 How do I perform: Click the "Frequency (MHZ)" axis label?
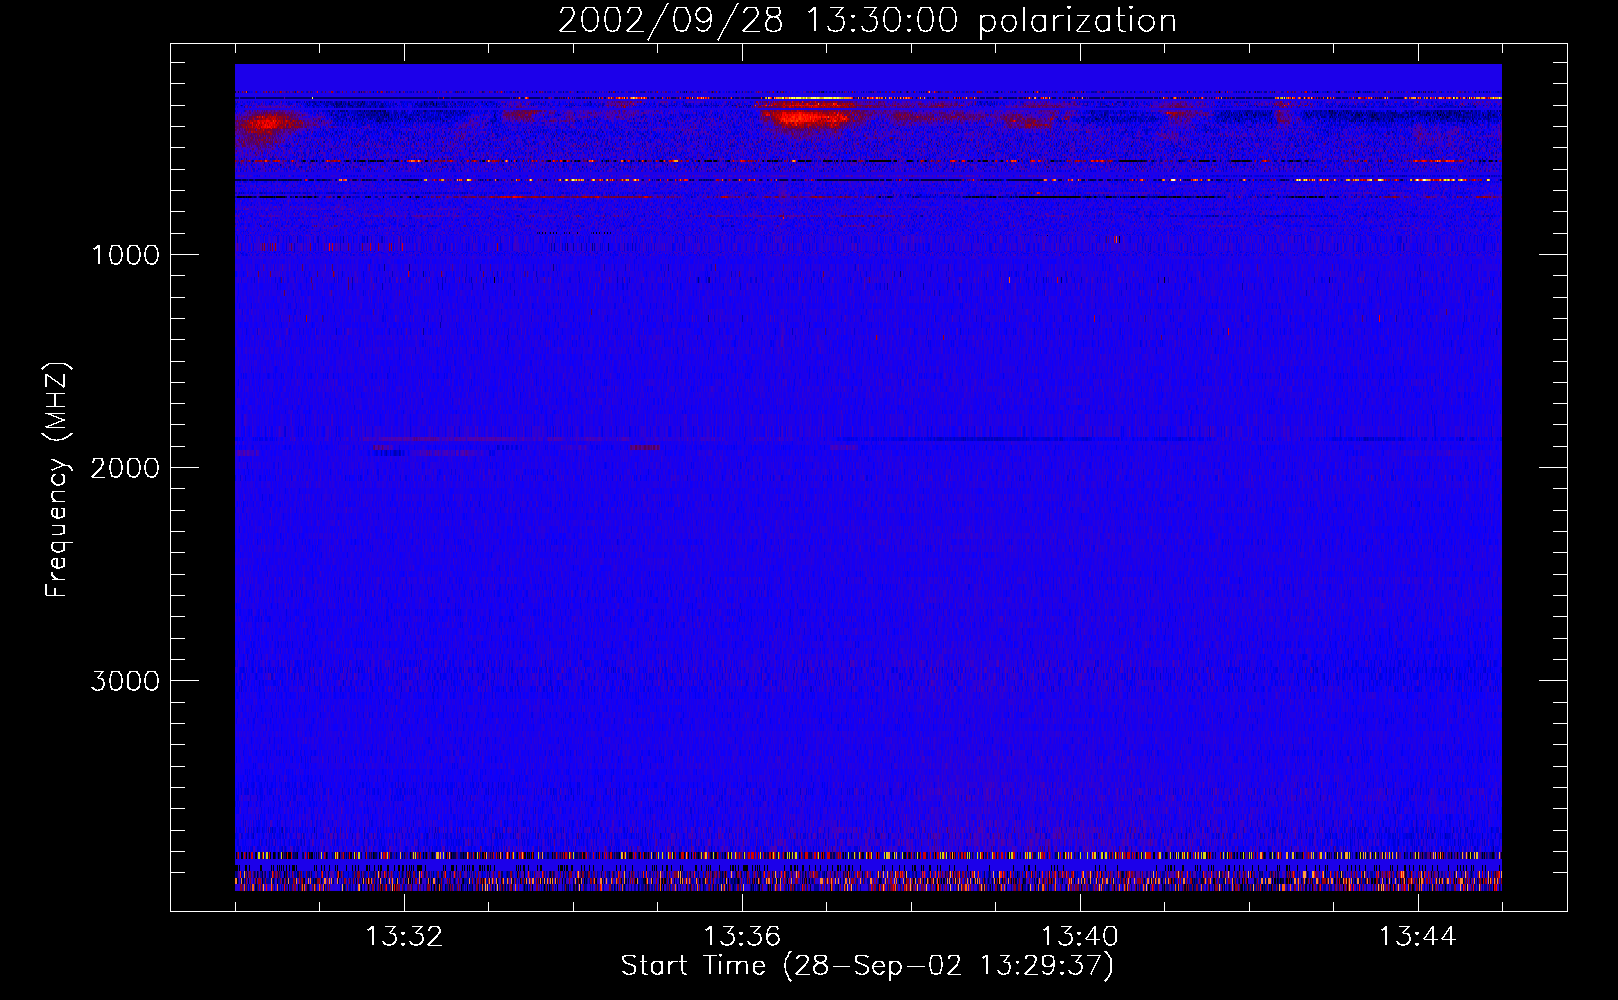coord(57,480)
